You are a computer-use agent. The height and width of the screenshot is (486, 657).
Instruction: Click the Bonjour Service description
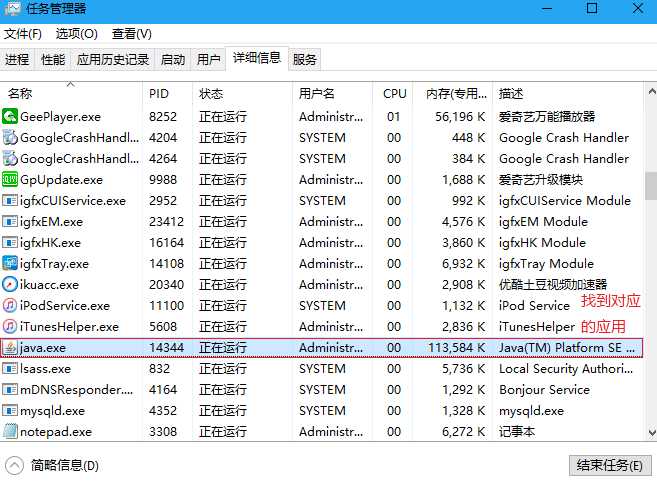[544, 390]
